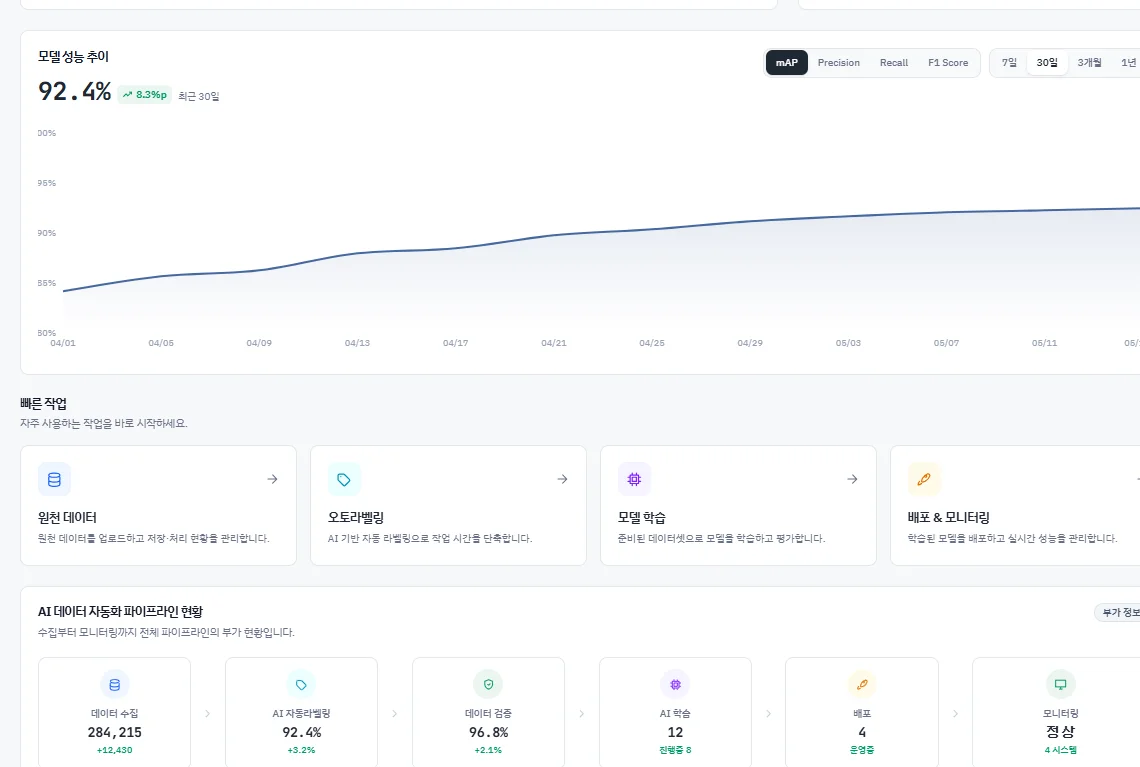Open the 배포 & 모니터링 quick action title
The width and height of the screenshot is (1140, 767).
coord(948,518)
